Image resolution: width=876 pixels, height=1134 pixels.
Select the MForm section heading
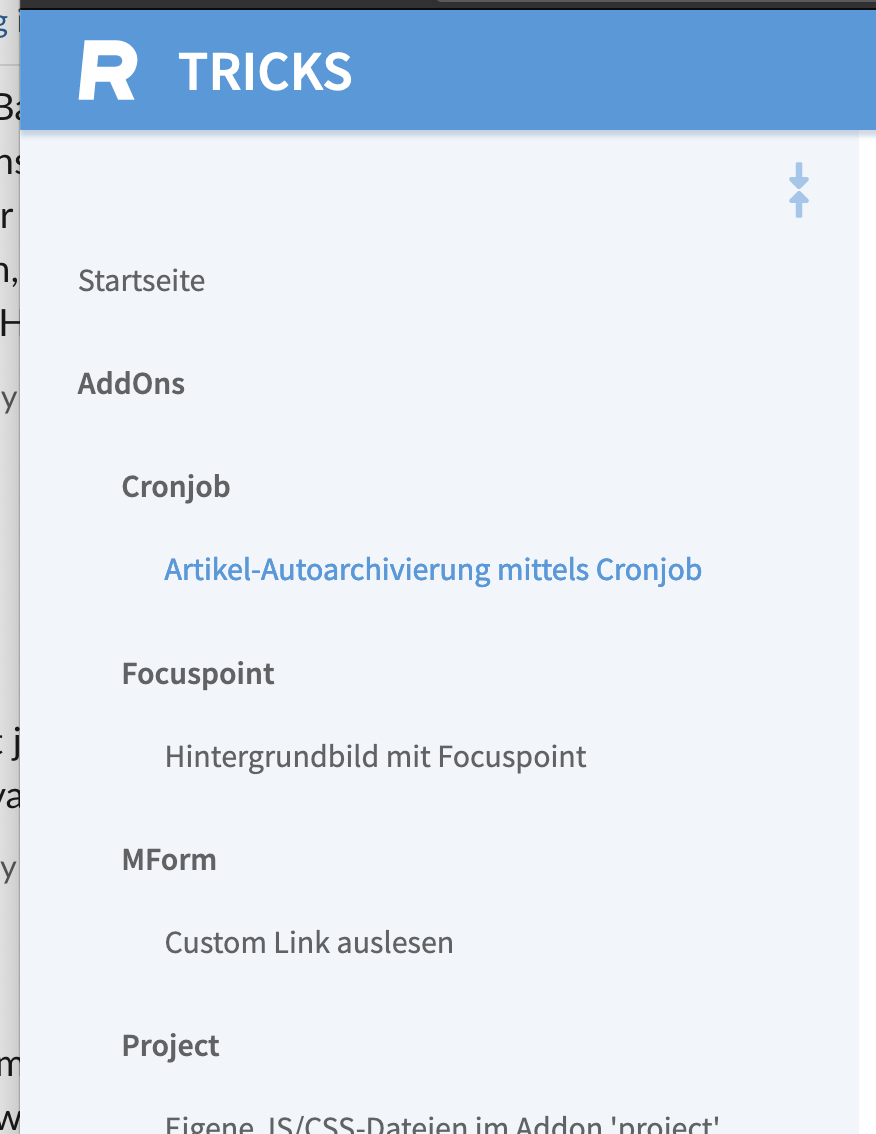pos(168,859)
